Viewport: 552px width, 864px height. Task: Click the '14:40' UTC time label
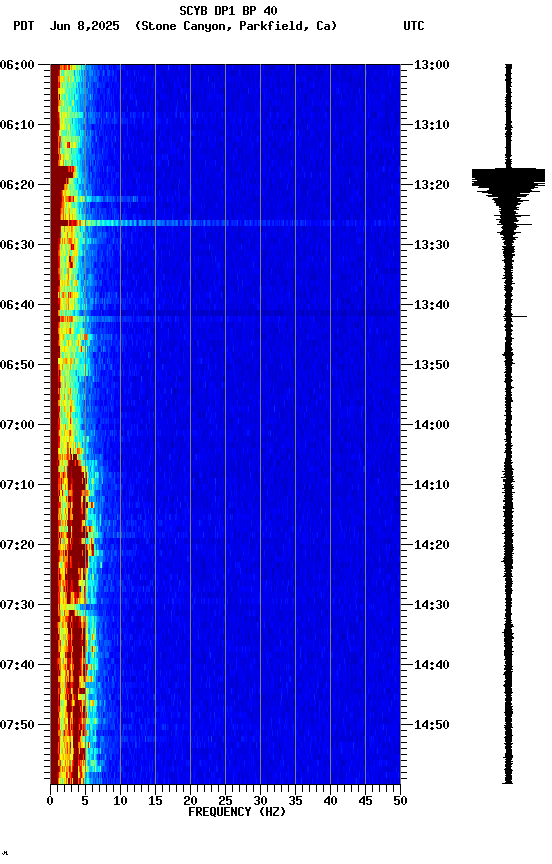click(432, 665)
